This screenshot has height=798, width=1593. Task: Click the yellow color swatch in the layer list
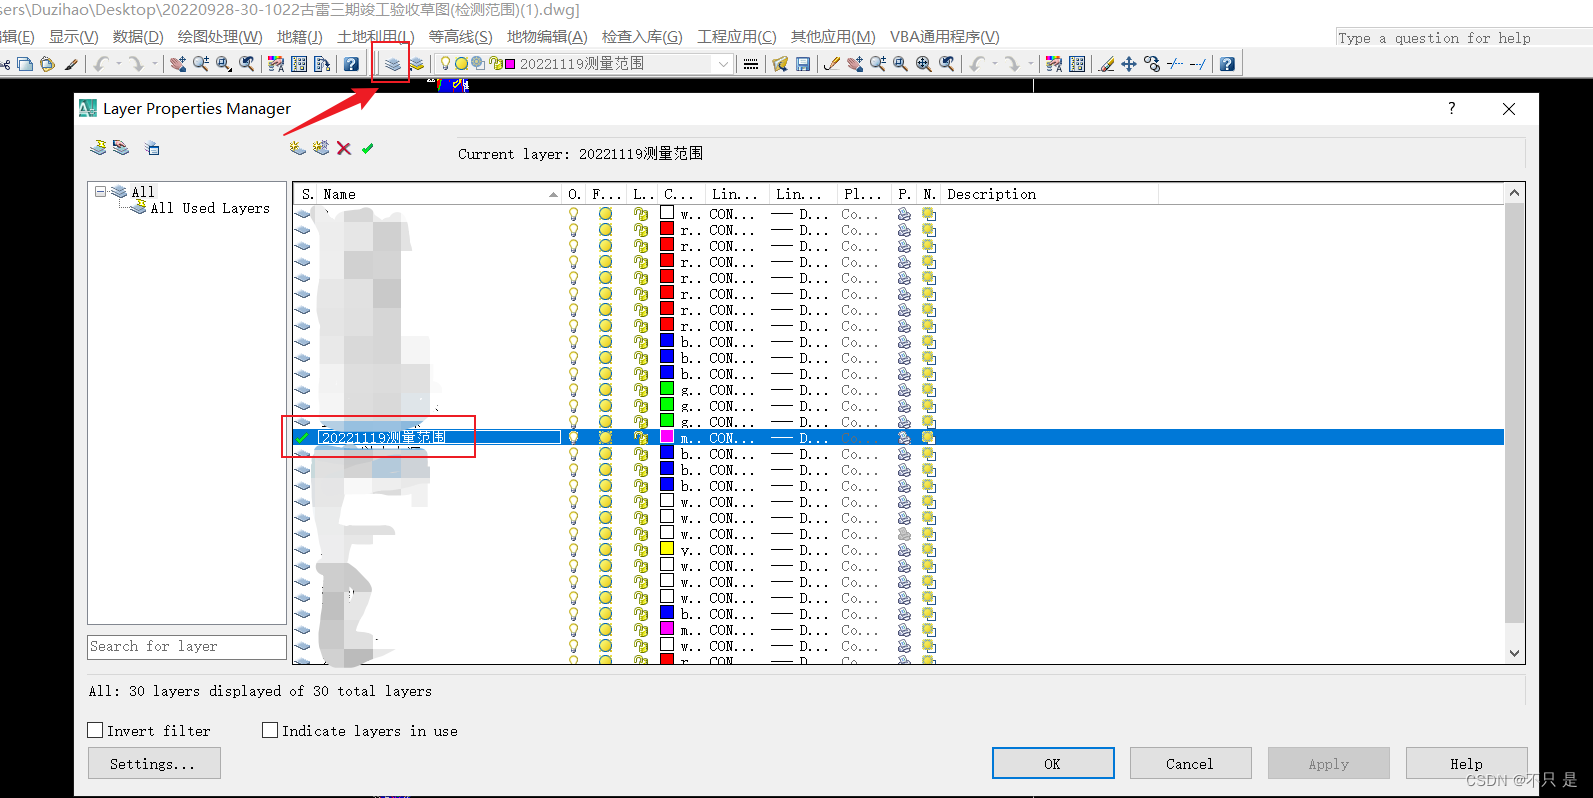coord(667,549)
